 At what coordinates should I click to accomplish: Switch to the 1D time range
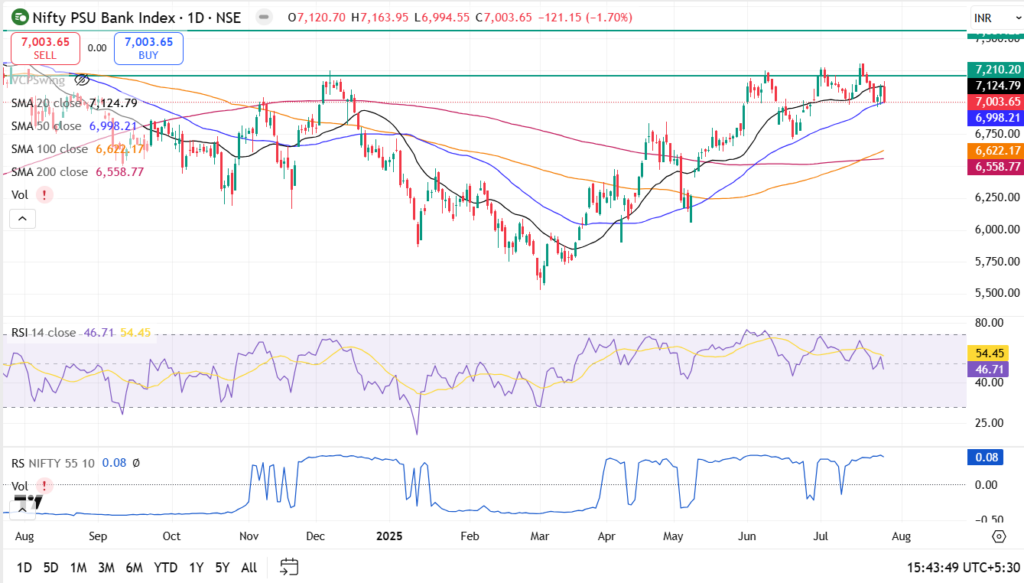24,567
